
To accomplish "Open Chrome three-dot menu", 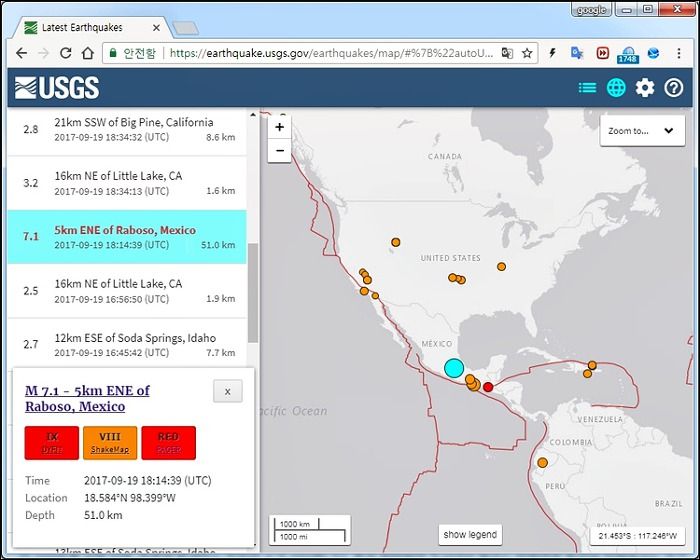I will 679,53.
